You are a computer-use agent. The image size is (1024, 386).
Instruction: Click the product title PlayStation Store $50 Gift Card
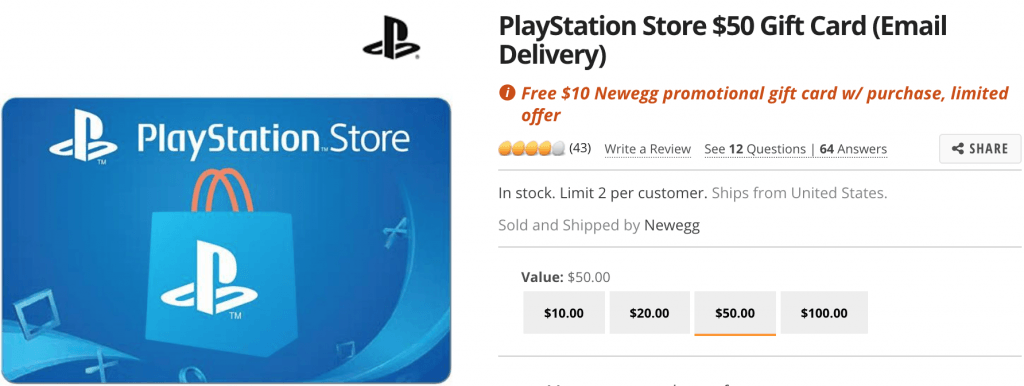[723, 40]
